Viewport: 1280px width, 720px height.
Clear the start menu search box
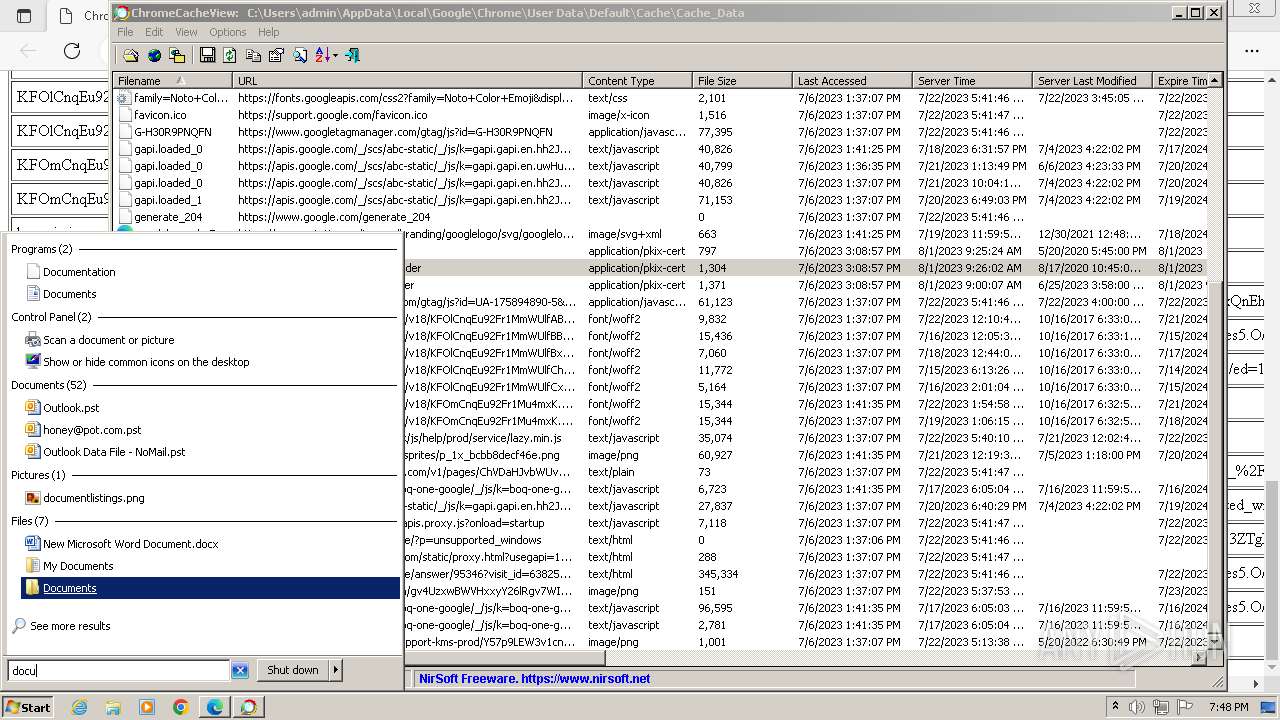[x=240, y=670]
